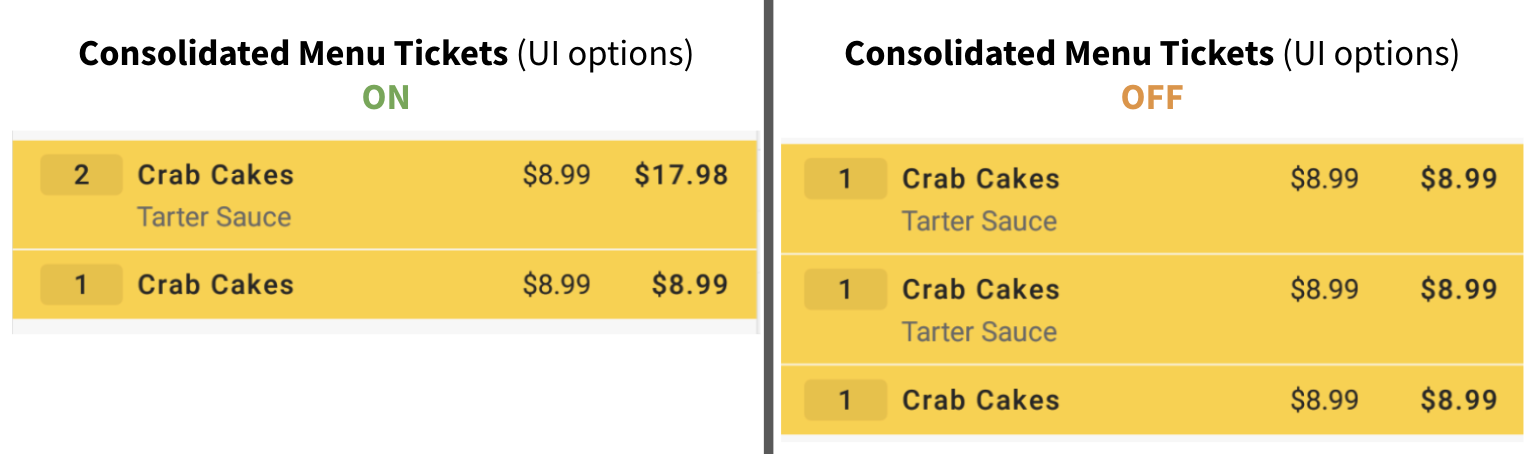The height and width of the screenshot is (454, 1536).
Task: Click second Tarter Sauce modifier in OFF panel
Action: (979, 332)
